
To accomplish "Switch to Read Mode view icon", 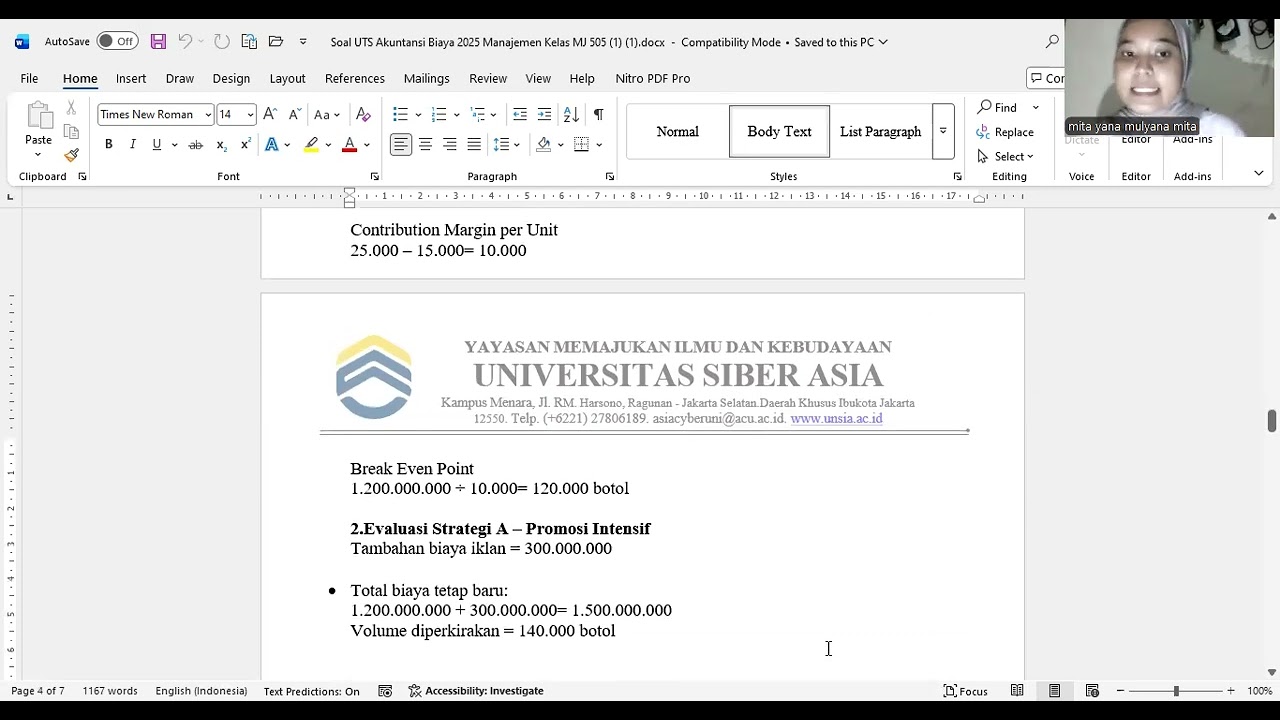I will pos(1017,690).
